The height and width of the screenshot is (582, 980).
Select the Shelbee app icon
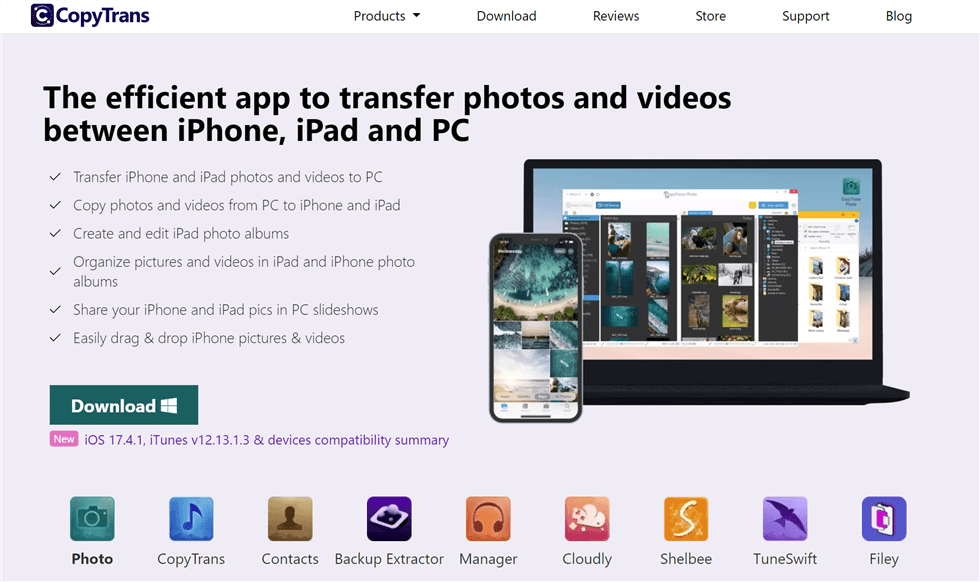click(x=686, y=518)
